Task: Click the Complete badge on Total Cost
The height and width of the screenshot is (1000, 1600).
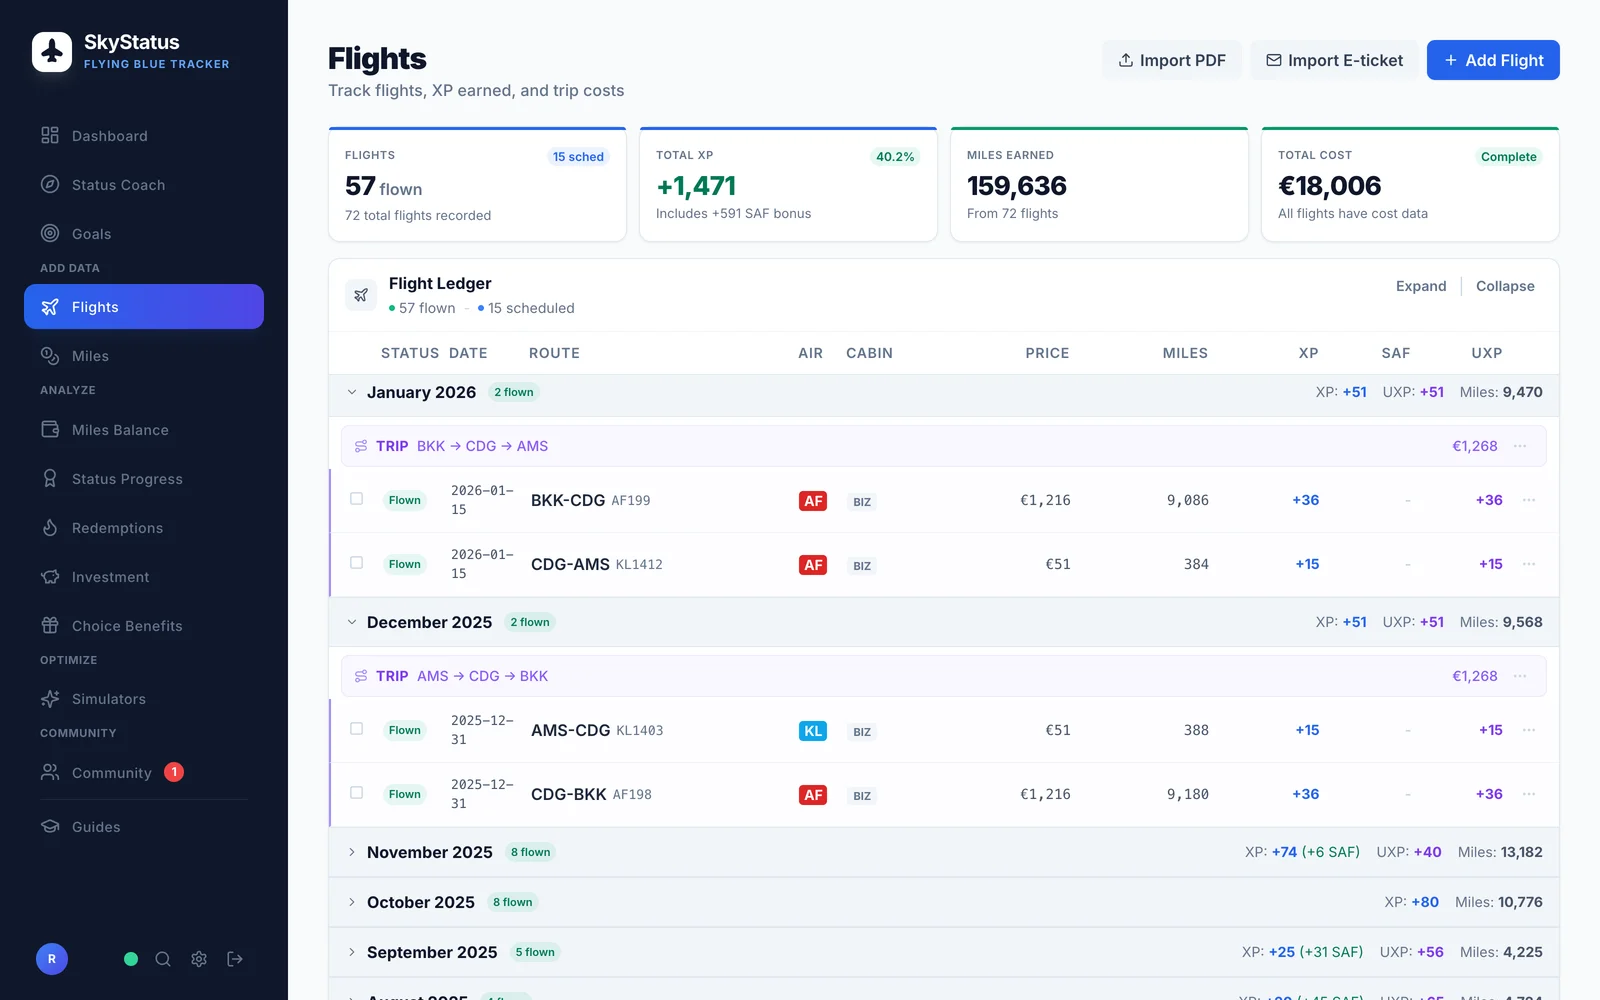Action: coord(1508,157)
